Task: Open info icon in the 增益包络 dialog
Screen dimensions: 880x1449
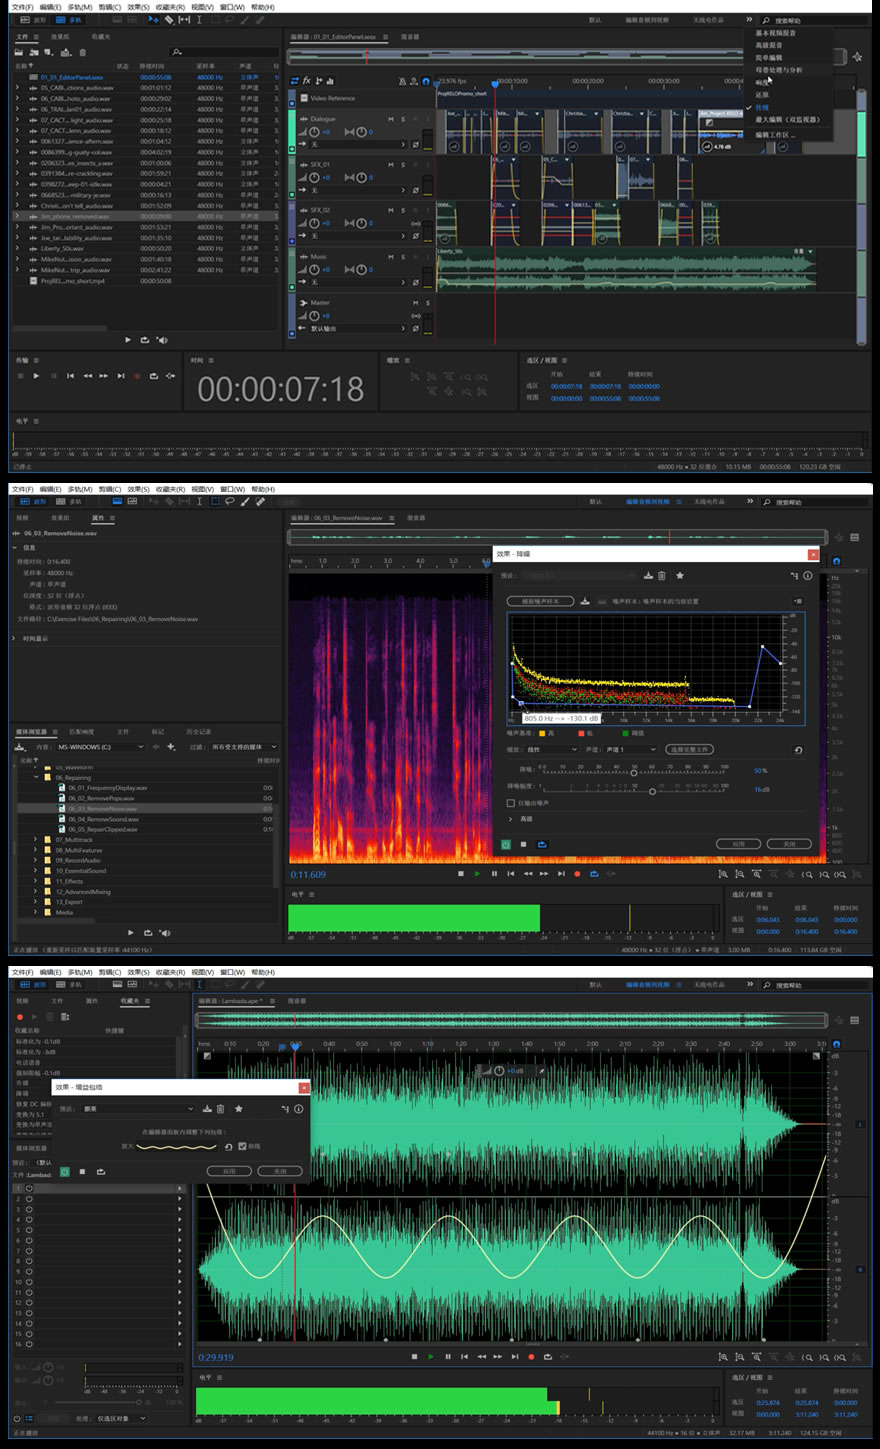Action: coord(298,1109)
